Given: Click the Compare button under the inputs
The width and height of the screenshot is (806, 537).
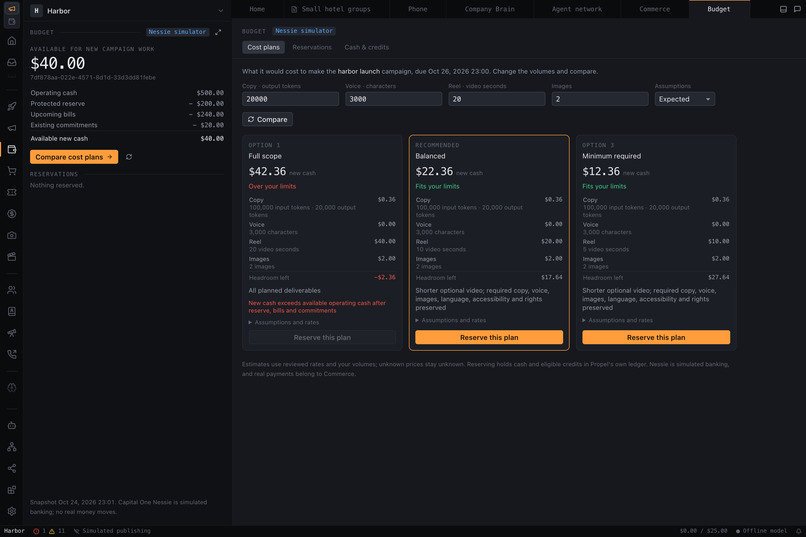Looking at the screenshot, I should (x=267, y=120).
